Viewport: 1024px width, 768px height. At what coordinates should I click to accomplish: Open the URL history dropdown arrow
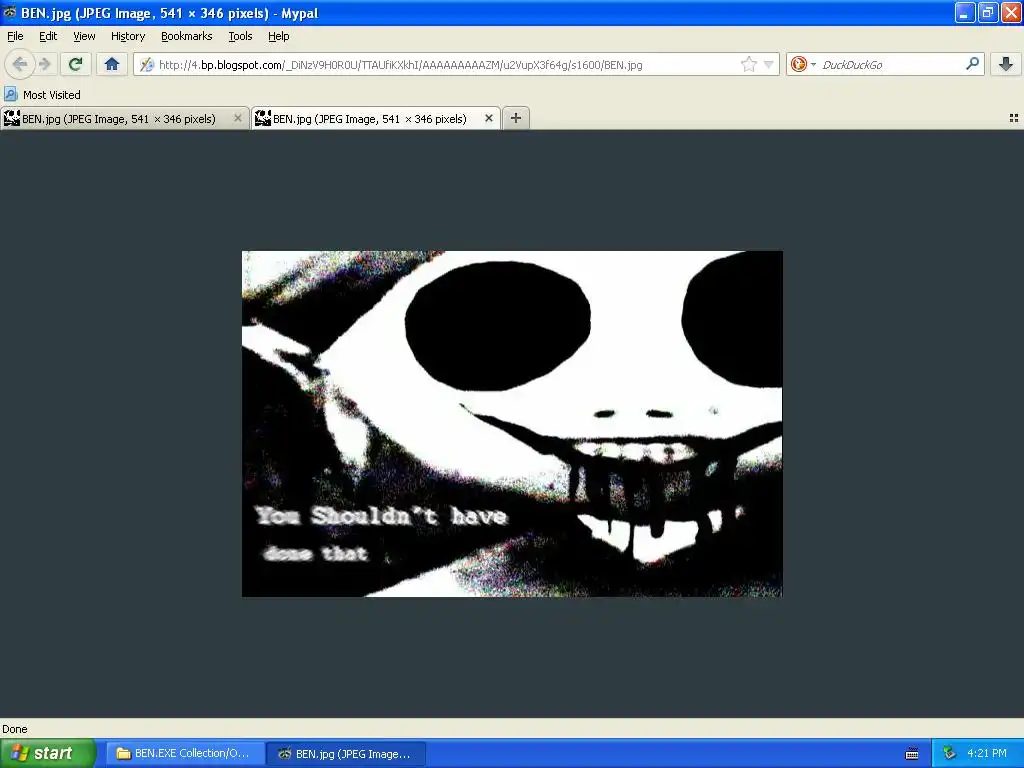coord(769,64)
